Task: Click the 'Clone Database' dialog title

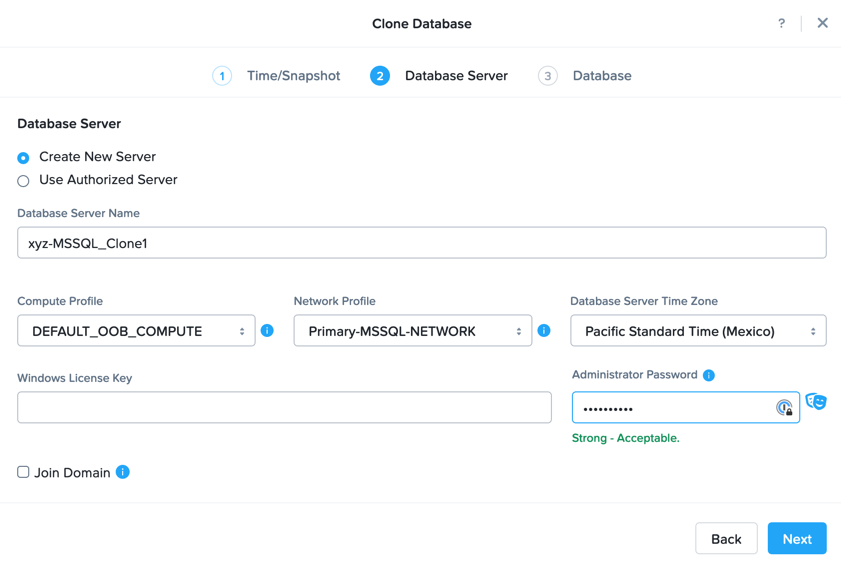Action: pyautogui.click(x=422, y=24)
